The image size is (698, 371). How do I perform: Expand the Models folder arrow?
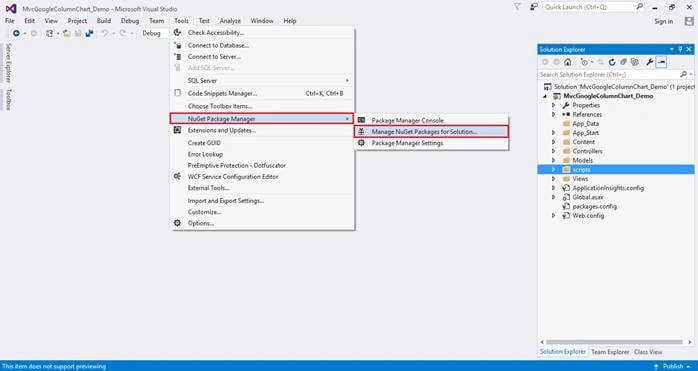553,160
